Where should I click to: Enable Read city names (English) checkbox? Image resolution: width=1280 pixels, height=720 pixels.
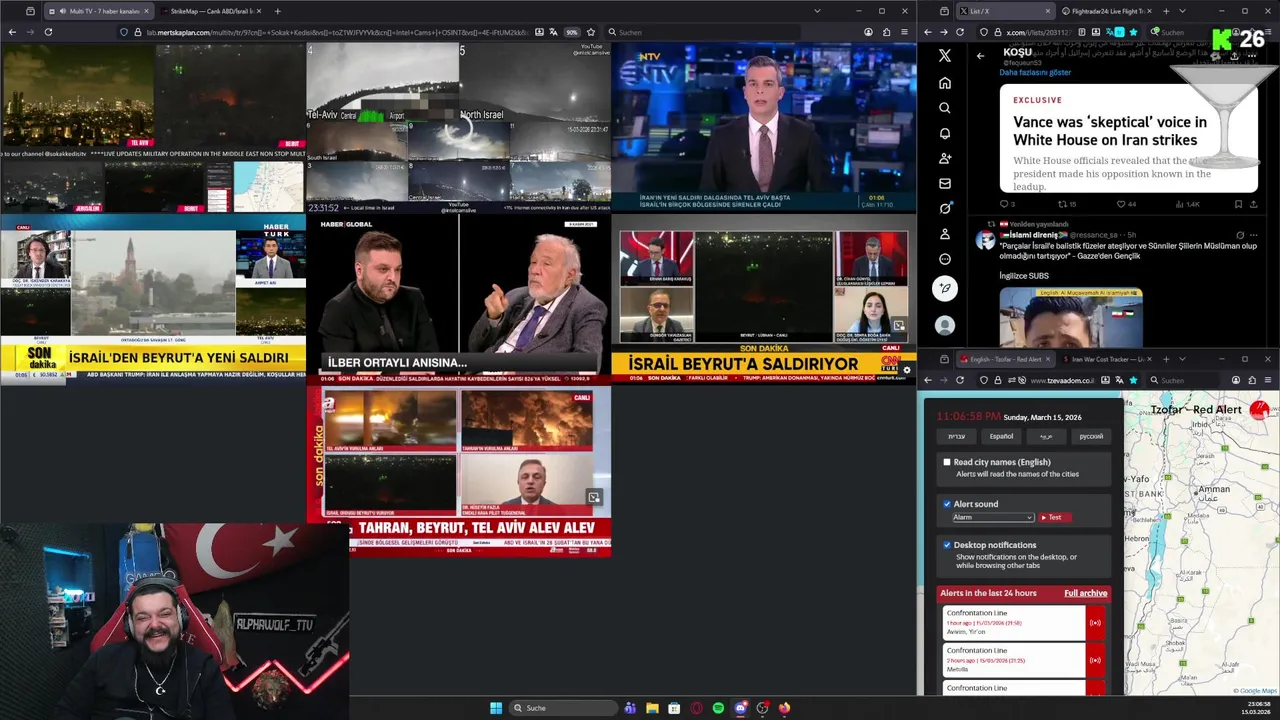tap(947, 462)
